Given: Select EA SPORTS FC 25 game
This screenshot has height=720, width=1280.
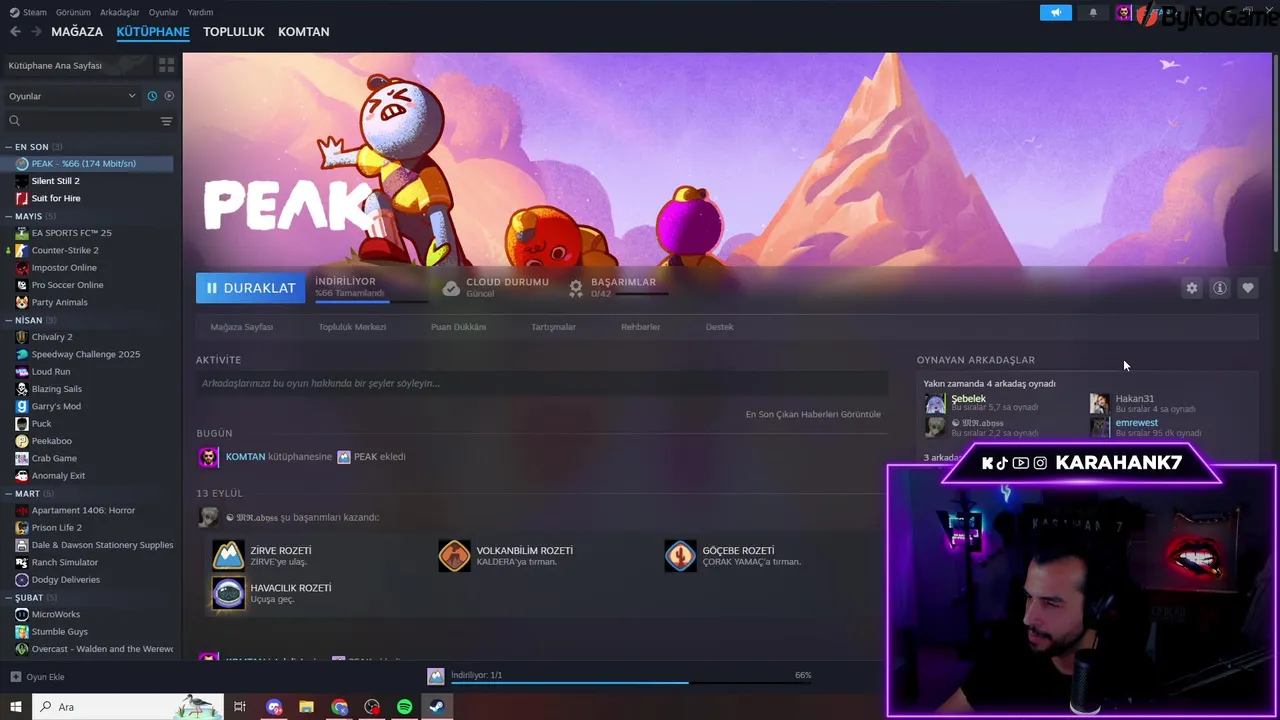Looking at the screenshot, I should point(71,233).
